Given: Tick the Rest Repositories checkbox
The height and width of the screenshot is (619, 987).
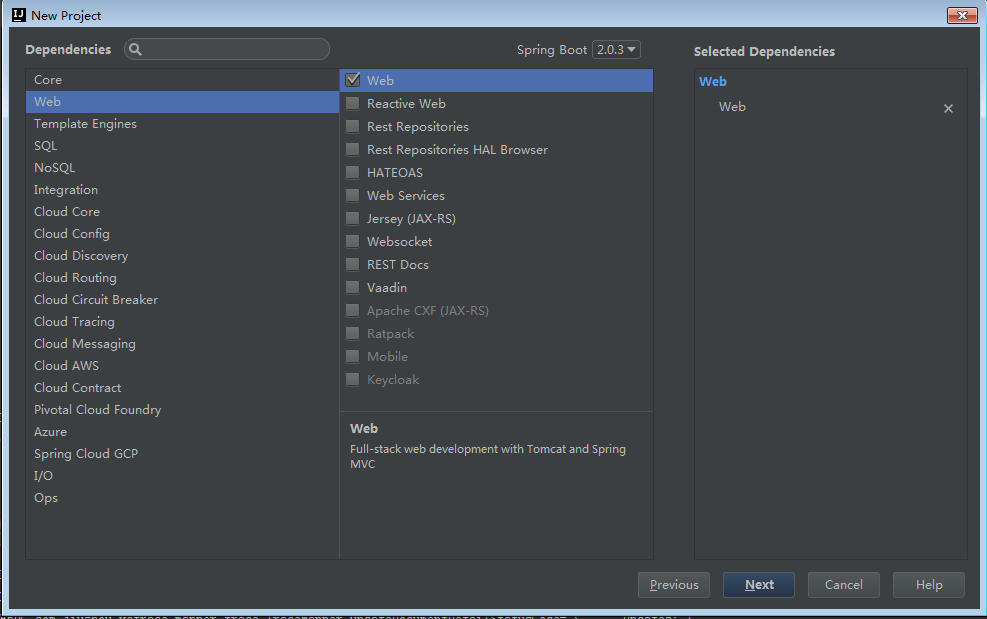Looking at the screenshot, I should point(353,126).
